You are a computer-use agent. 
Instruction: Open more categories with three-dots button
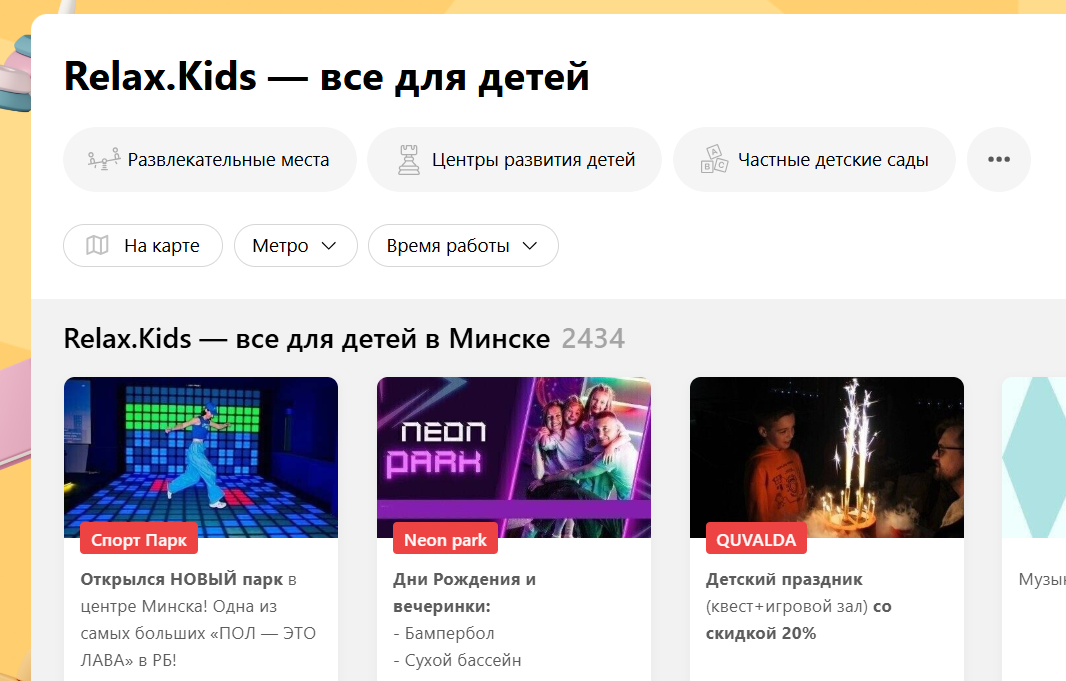[999, 159]
